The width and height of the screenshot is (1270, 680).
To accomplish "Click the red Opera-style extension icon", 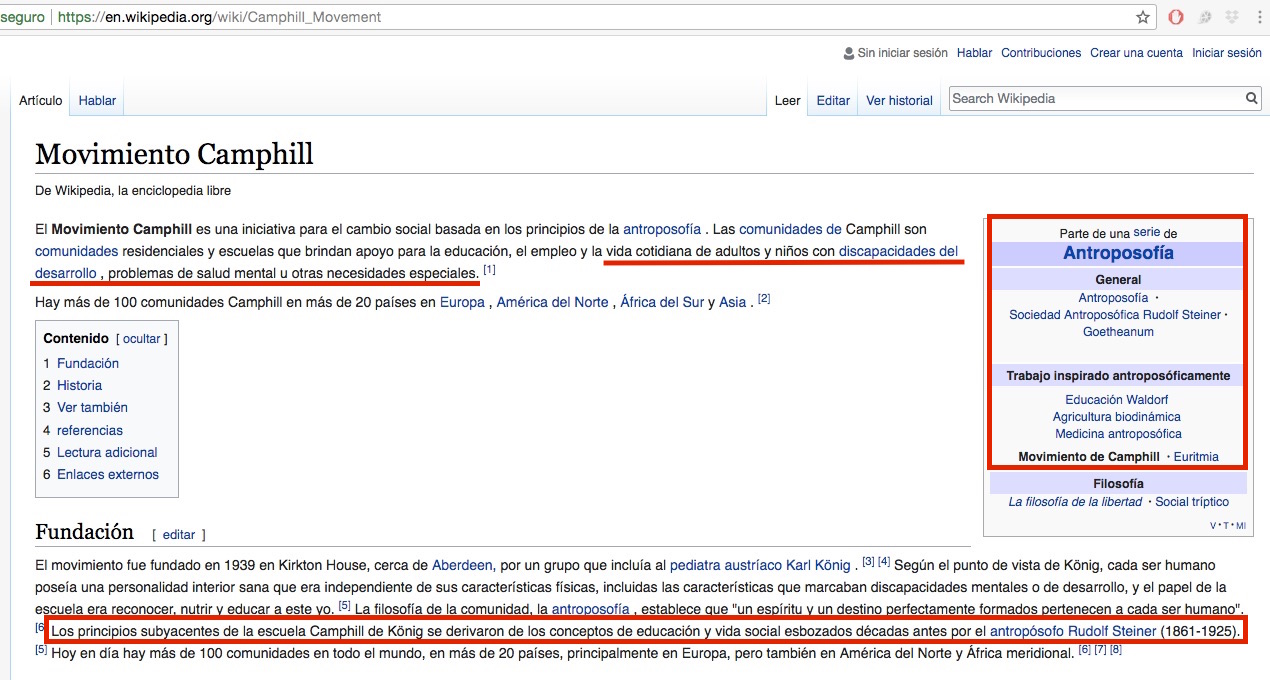I will pyautogui.click(x=1177, y=17).
